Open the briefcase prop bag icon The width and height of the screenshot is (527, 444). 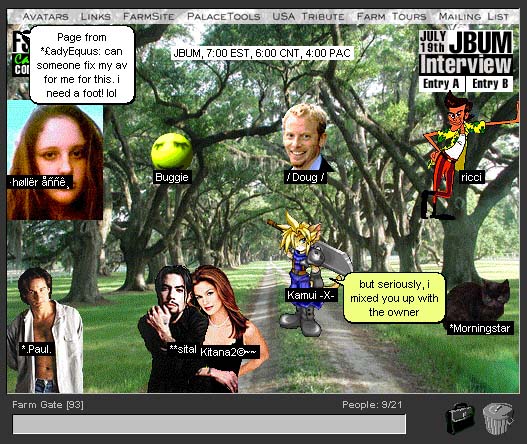click(460, 419)
